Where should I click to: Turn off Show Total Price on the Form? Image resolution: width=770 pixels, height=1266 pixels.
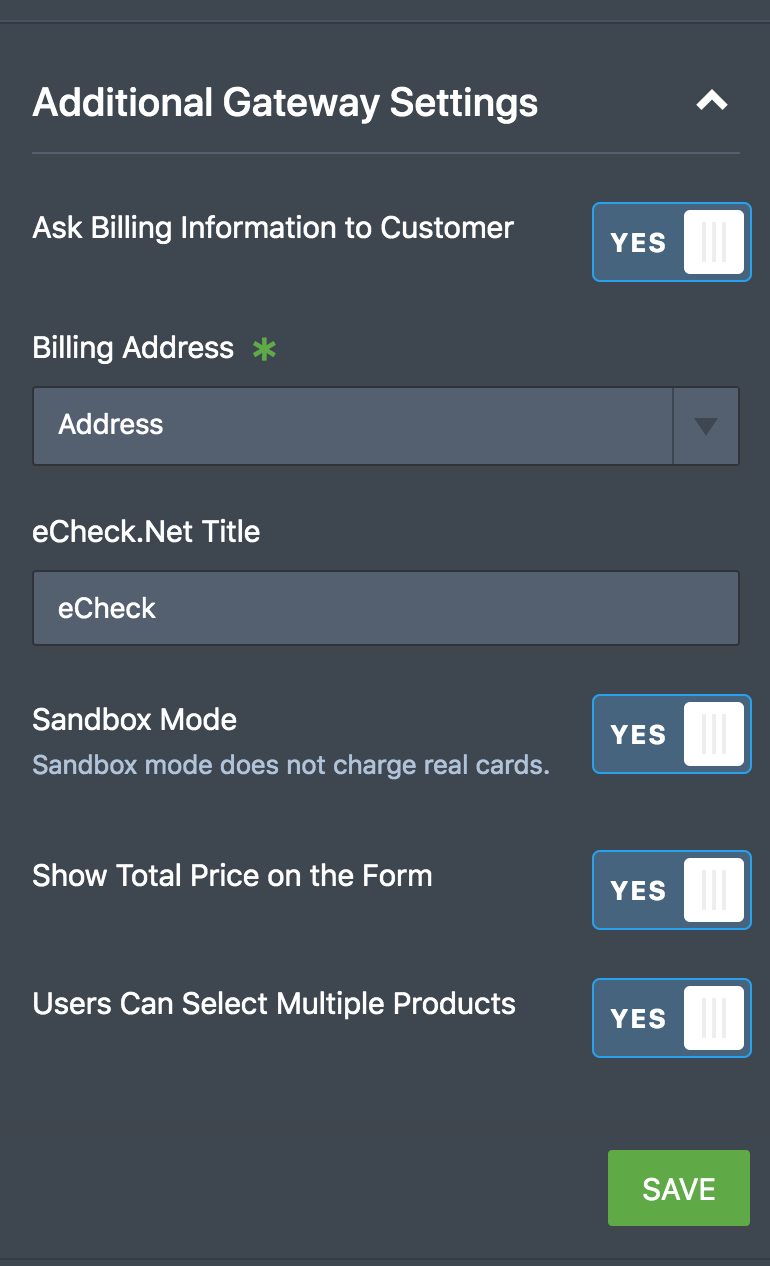point(672,890)
